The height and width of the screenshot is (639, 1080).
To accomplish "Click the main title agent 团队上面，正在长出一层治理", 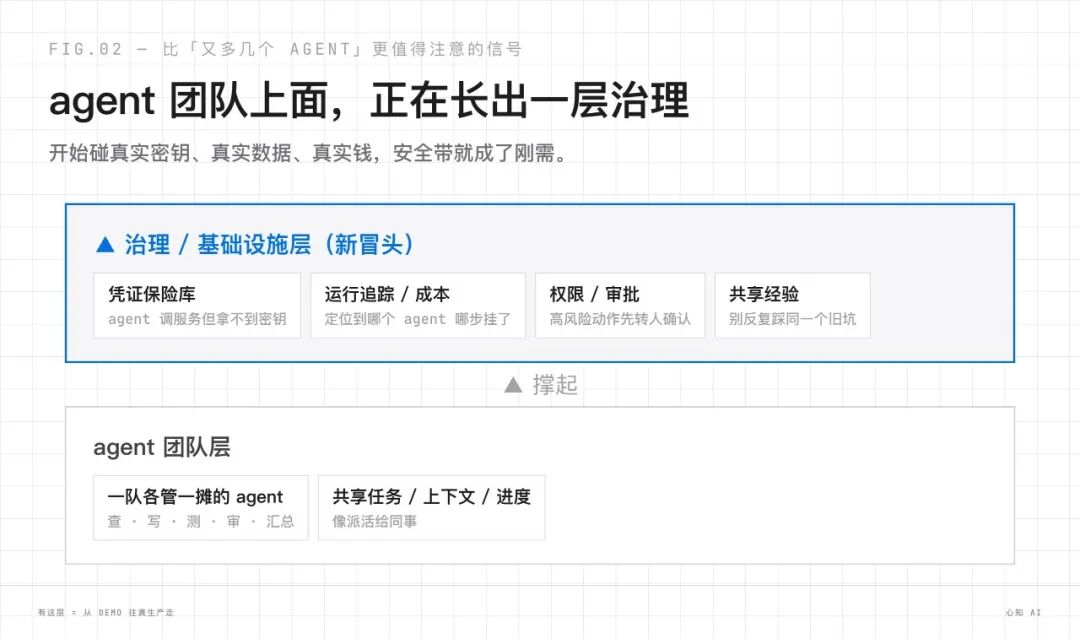I will pos(369,101).
